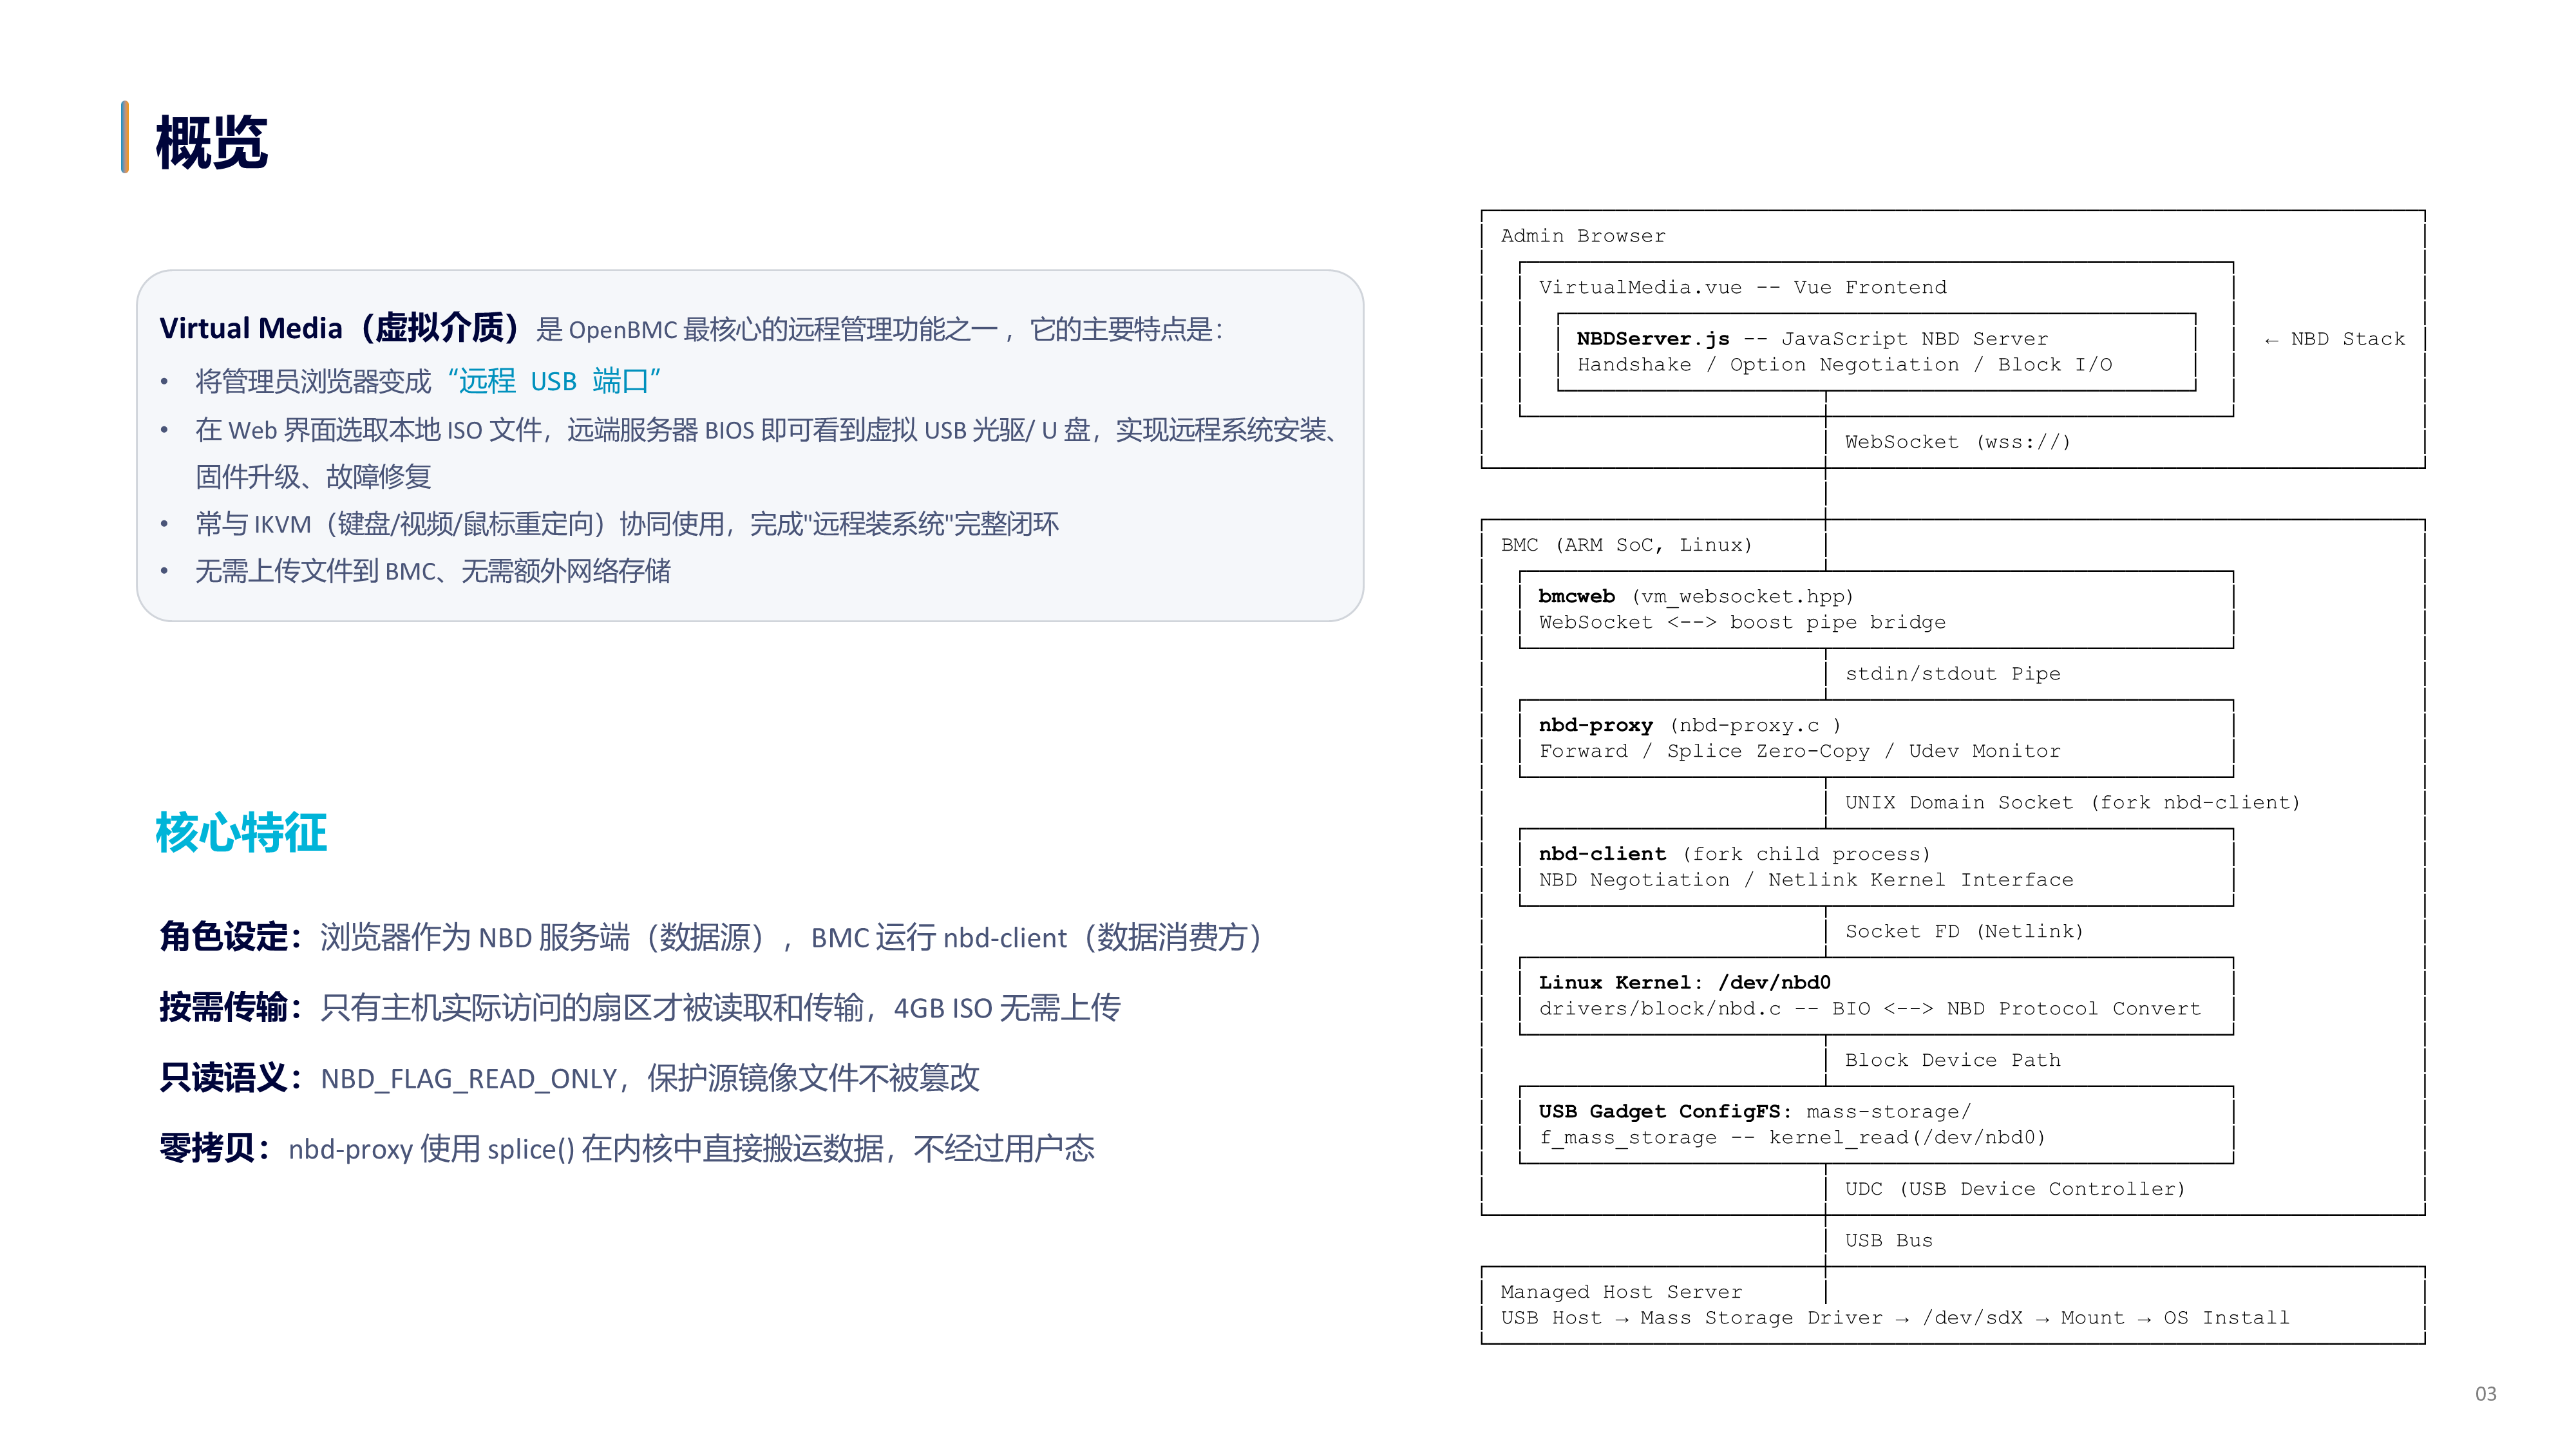2576x1449 pixels.
Task: Select the stdin/stdout Pipe label
Action: point(1952,674)
